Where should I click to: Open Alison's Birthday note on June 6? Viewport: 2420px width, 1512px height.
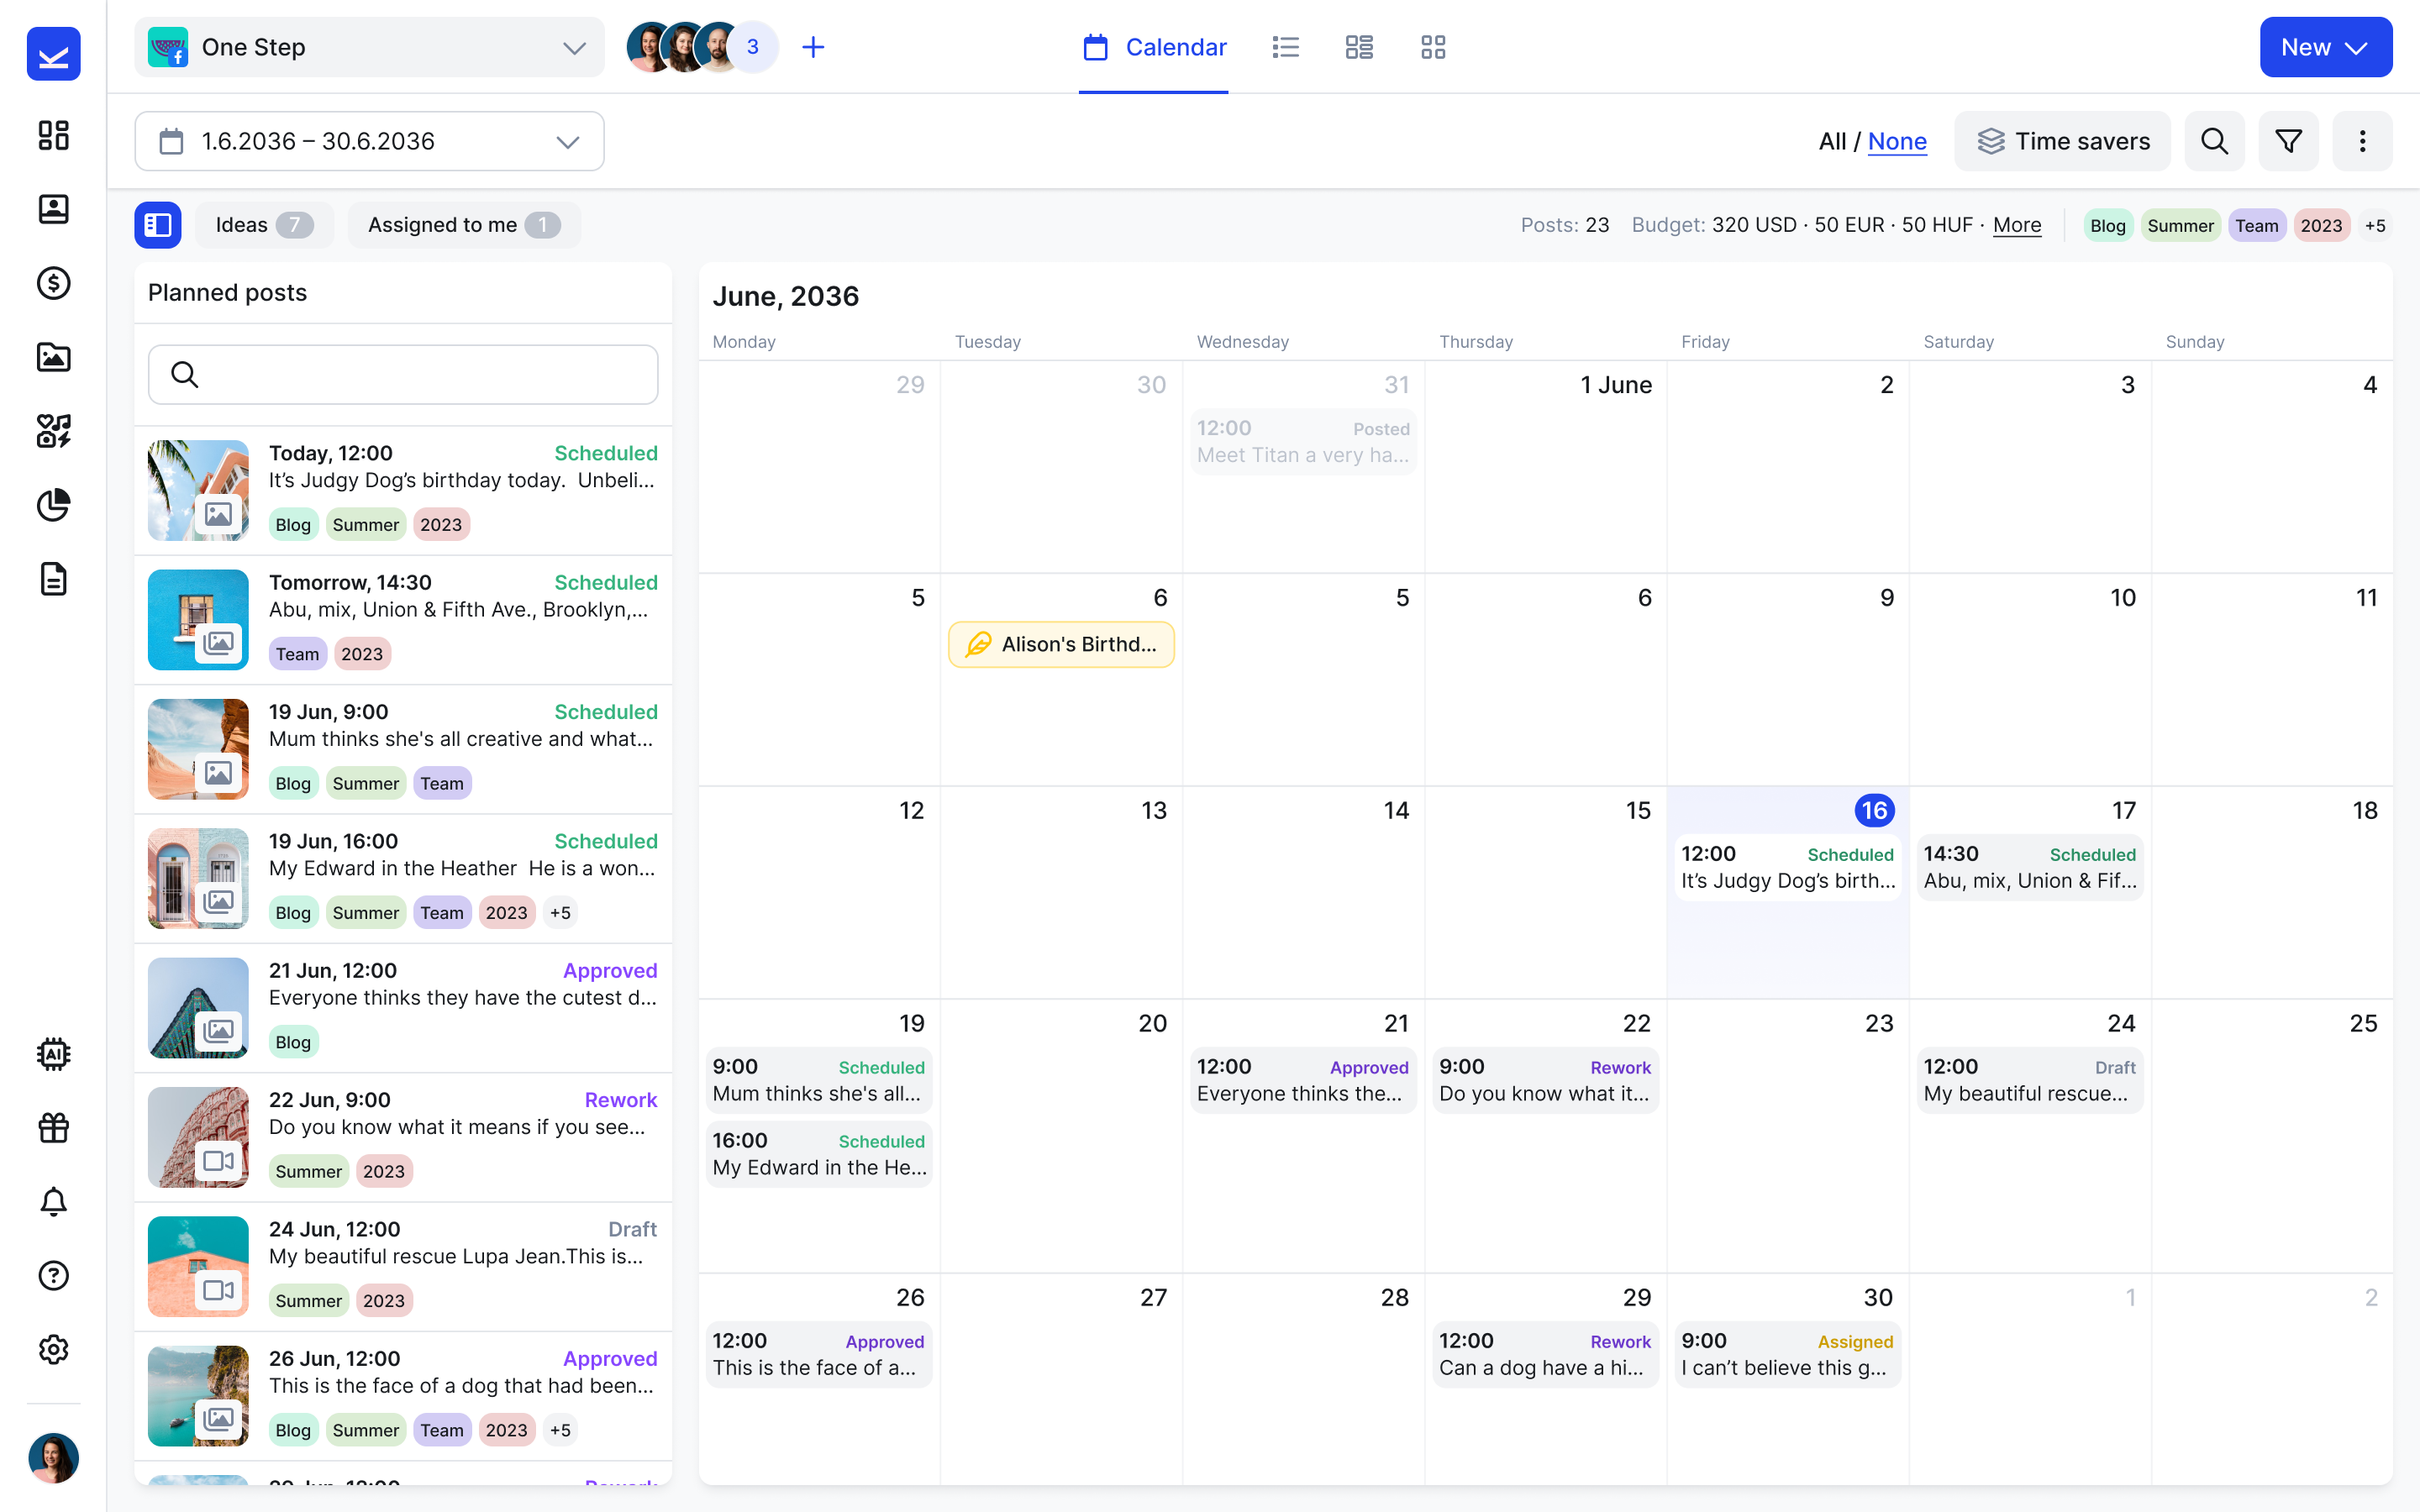(x=1060, y=644)
